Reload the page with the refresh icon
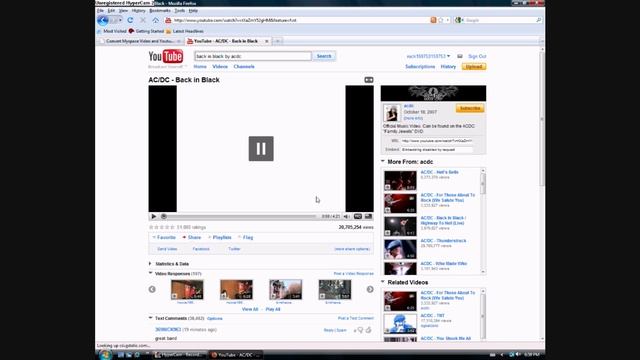This screenshot has height=360, width=640. (130, 20)
